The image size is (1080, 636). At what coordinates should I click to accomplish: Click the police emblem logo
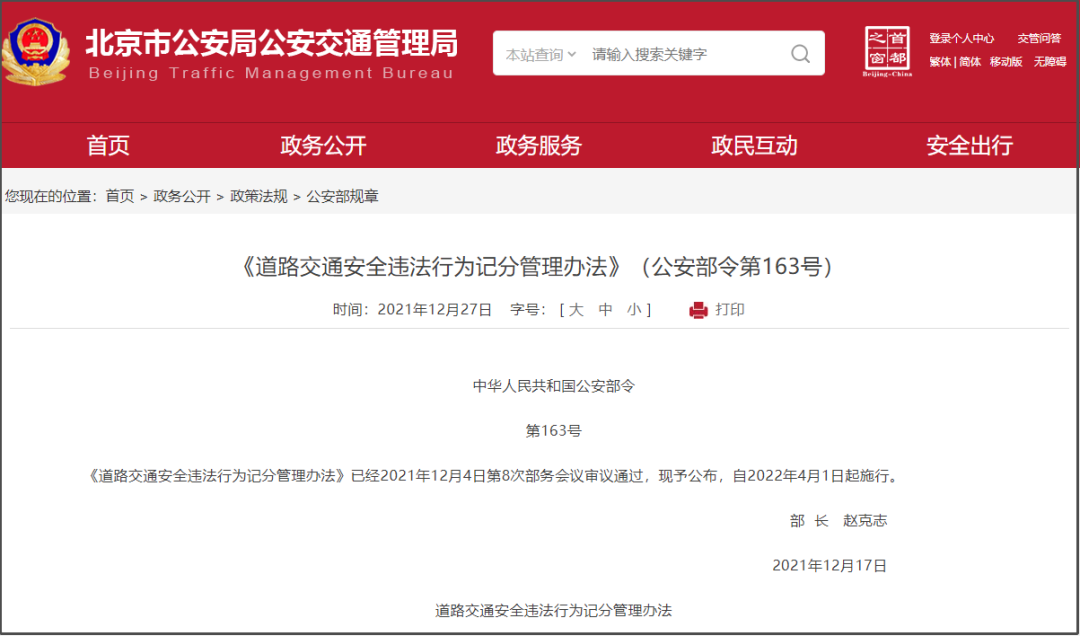(x=35, y=52)
